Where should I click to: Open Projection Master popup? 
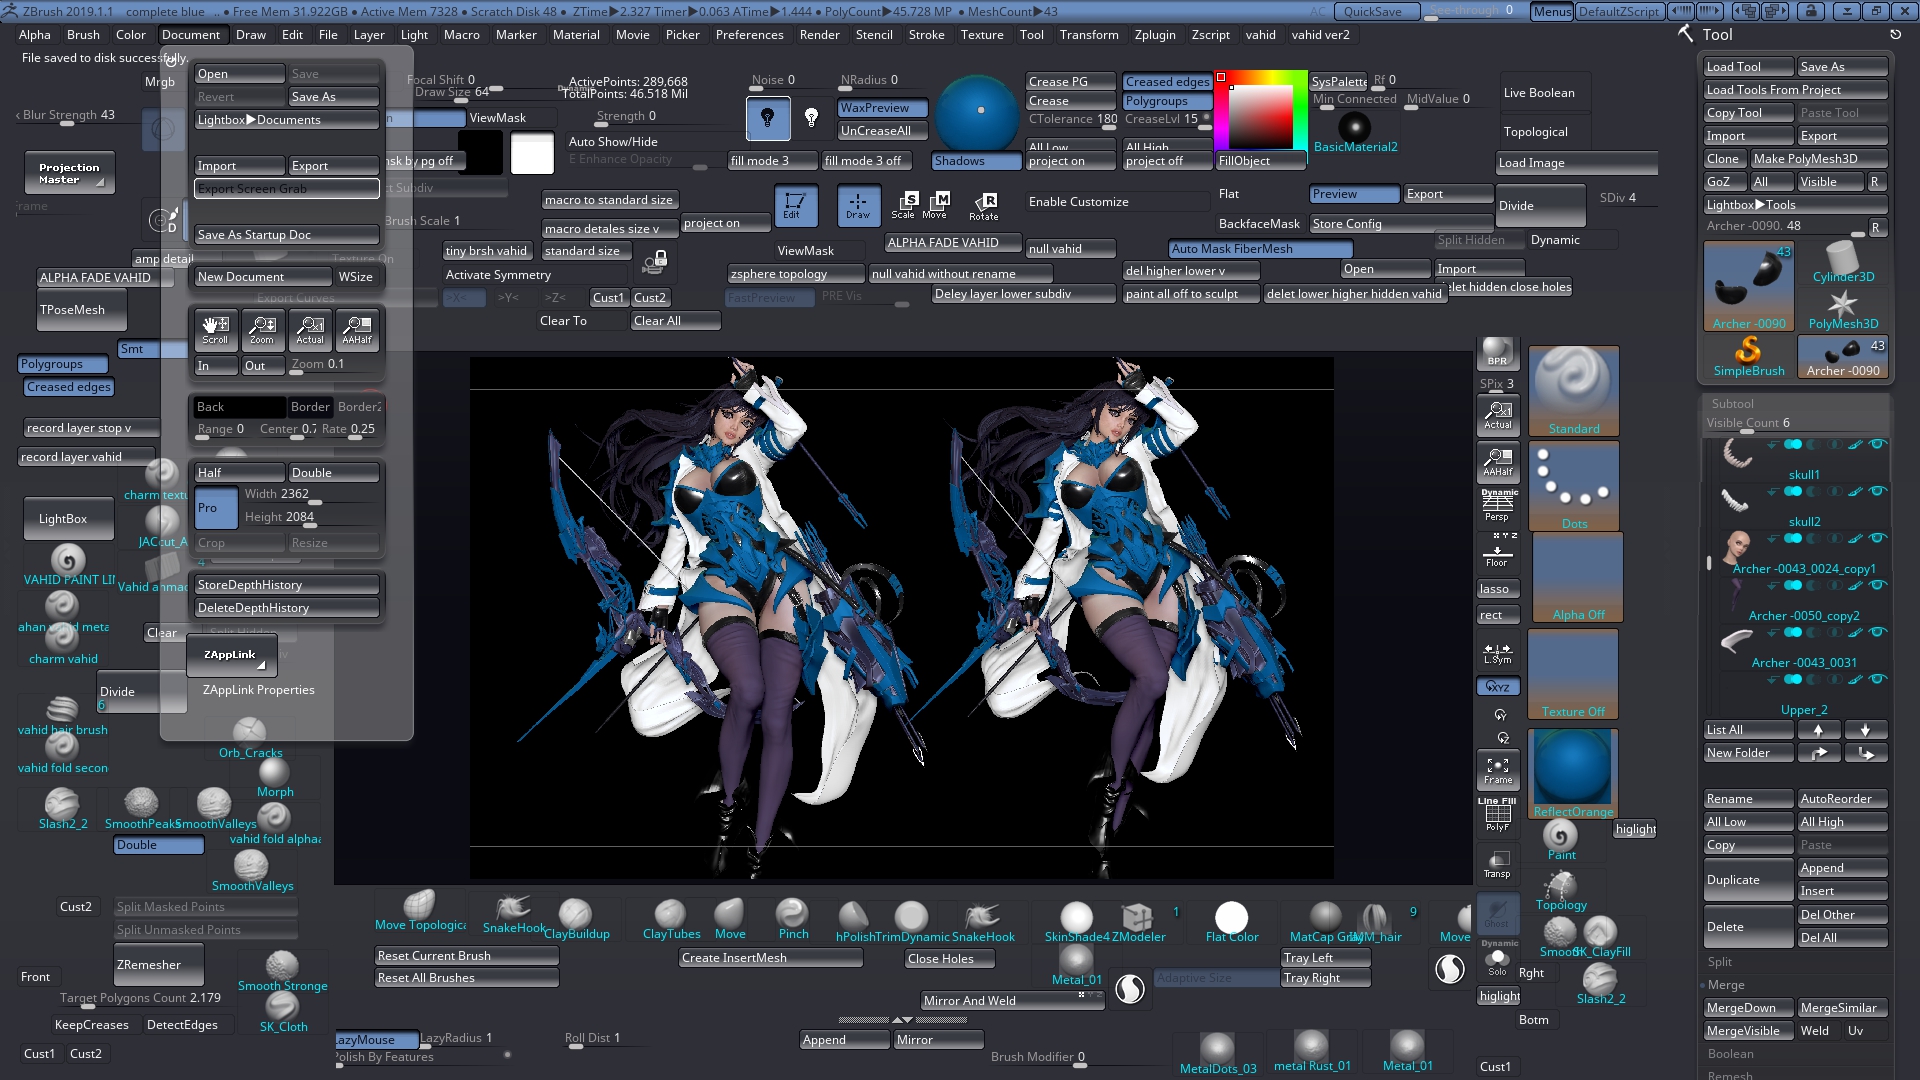tap(69, 173)
